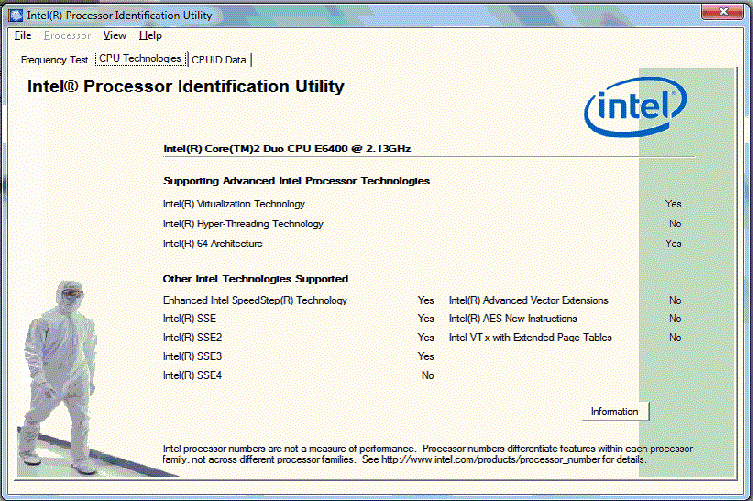Click Intel(R) AES New Instructions label
Viewport: 753px width, 501px height.
pyautogui.click(x=513, y=318)
